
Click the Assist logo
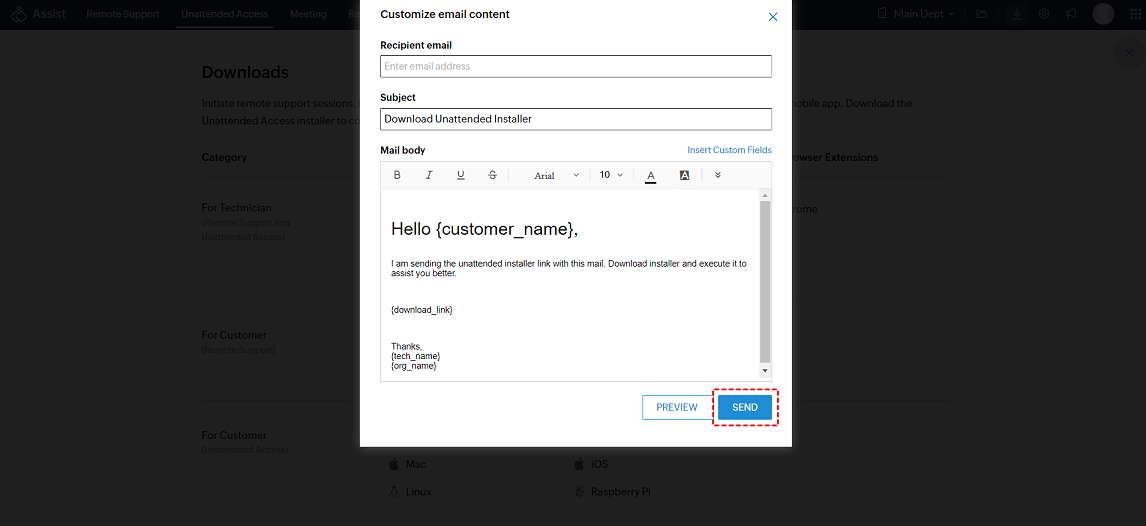(38, 14)
